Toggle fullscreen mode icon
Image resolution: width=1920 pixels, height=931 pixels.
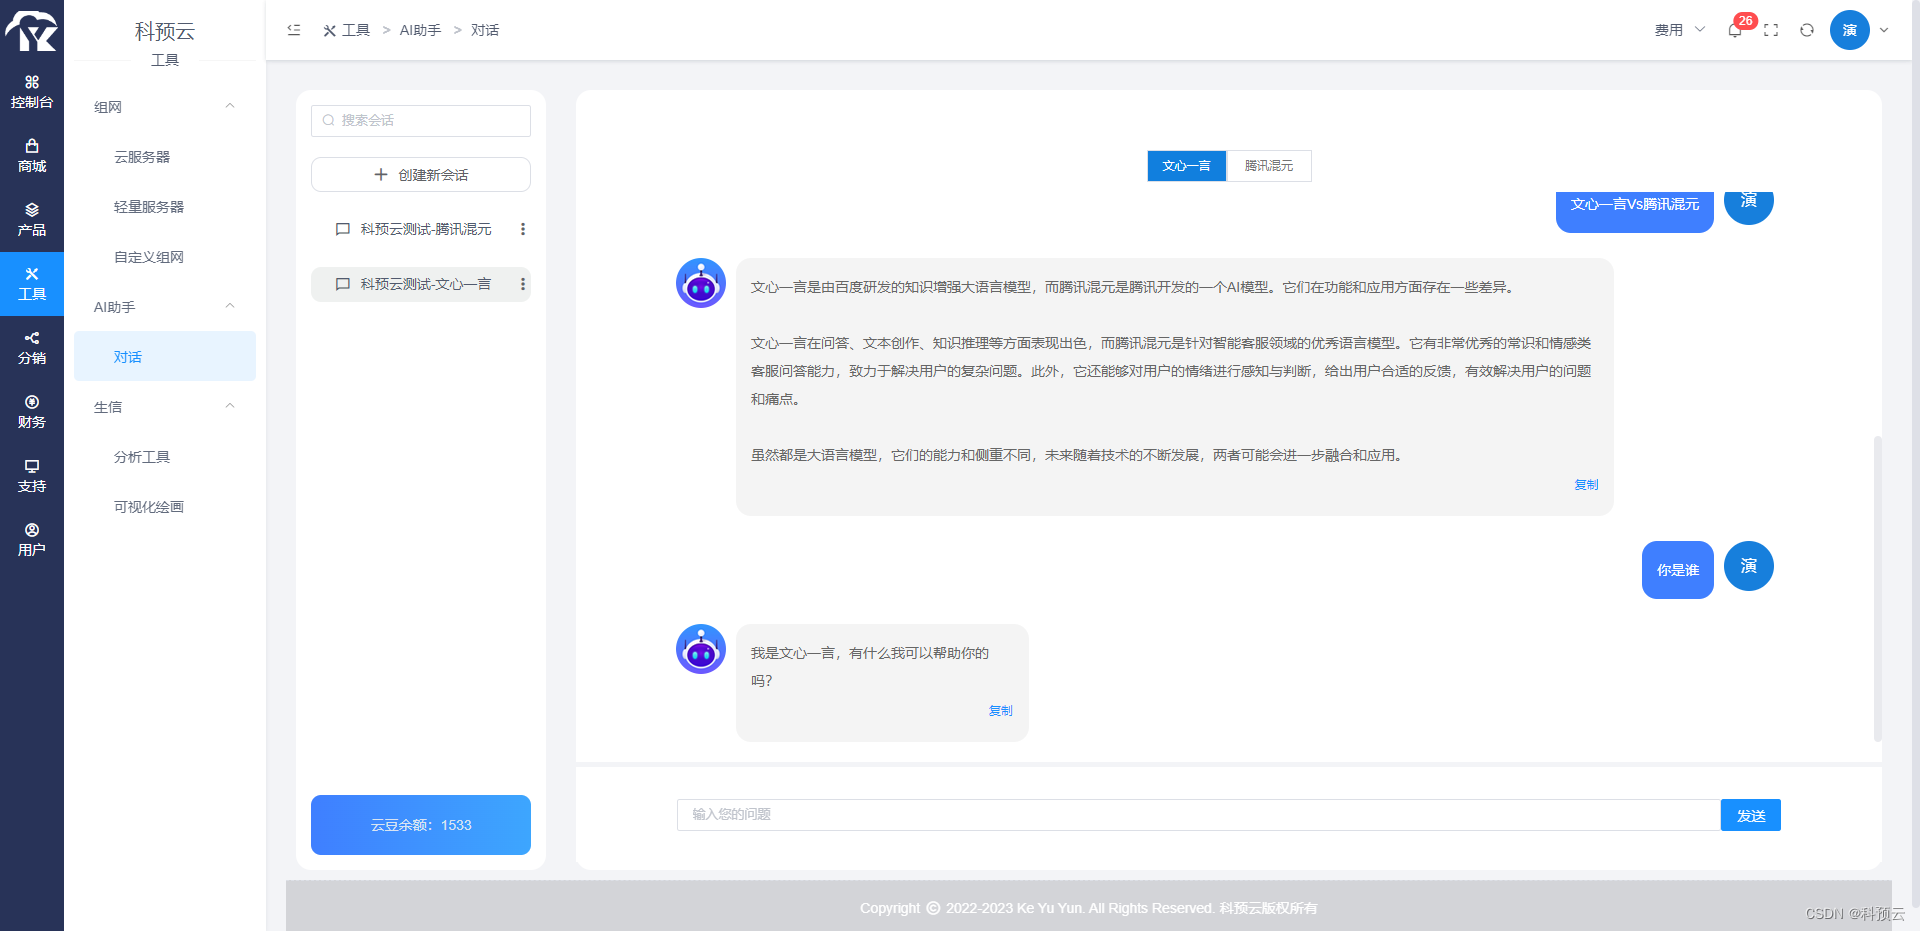(x=1771, y=30)
